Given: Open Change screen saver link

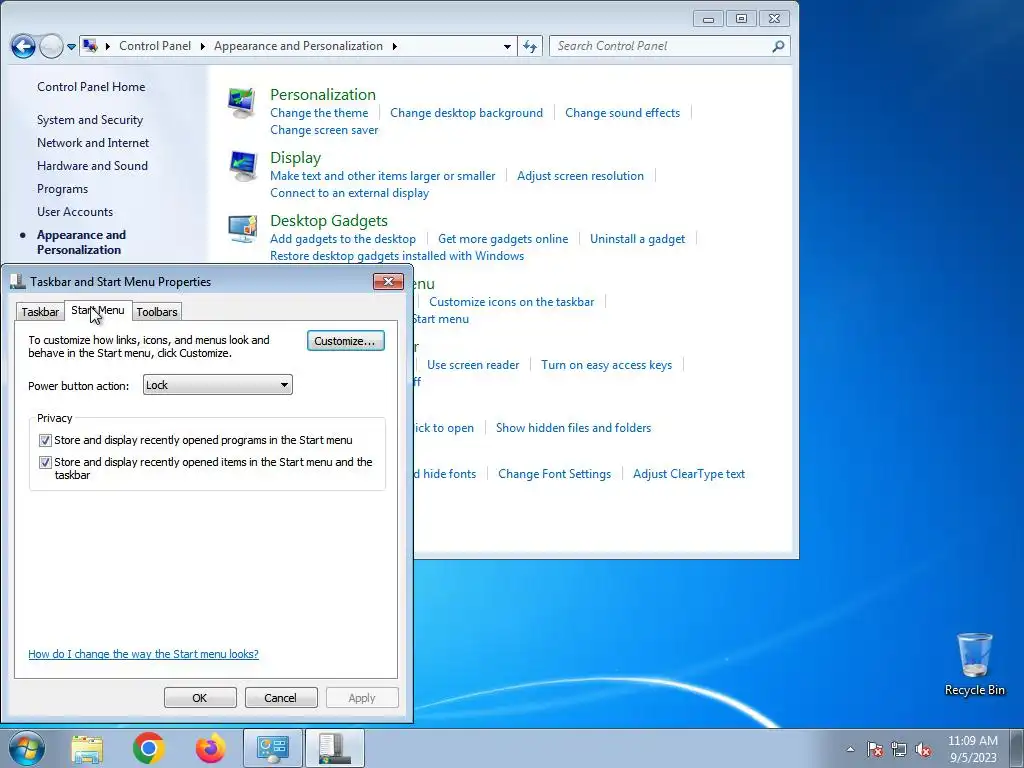Looking at the screenshot, I should click(325, 129).
